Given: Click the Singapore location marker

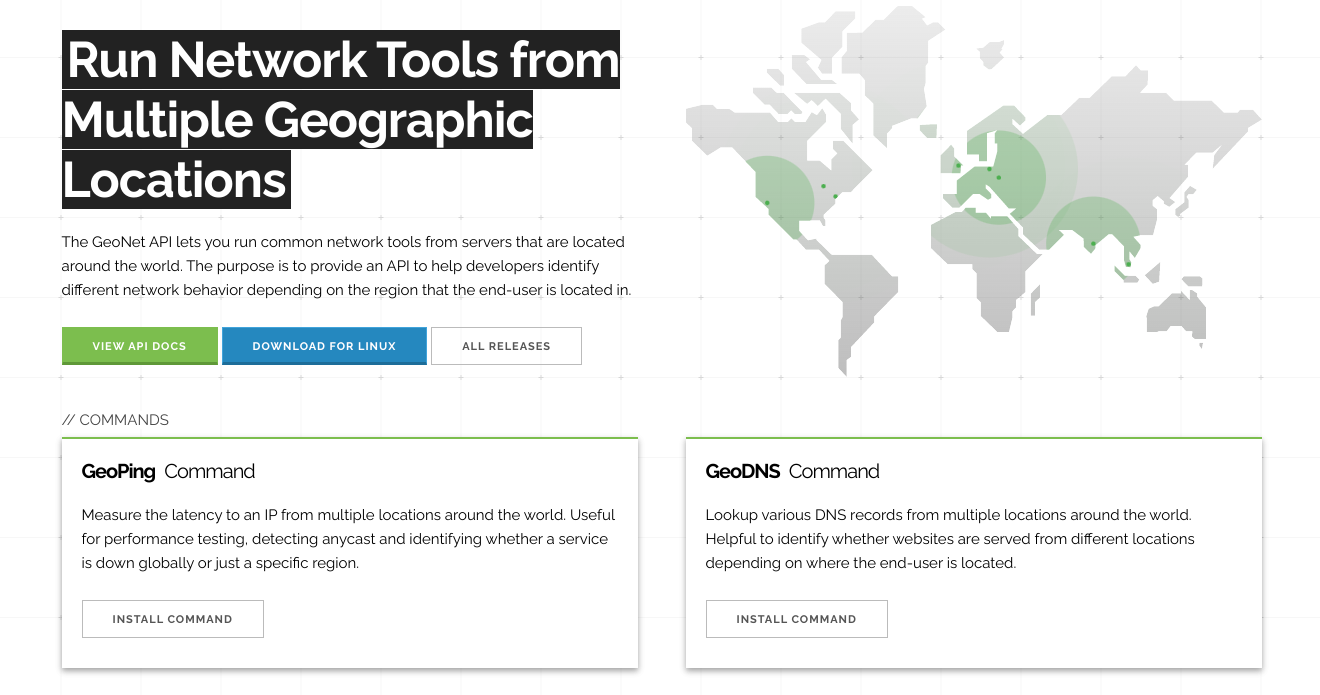Looking at the screenshot, I should click(x=1128, y=265).
